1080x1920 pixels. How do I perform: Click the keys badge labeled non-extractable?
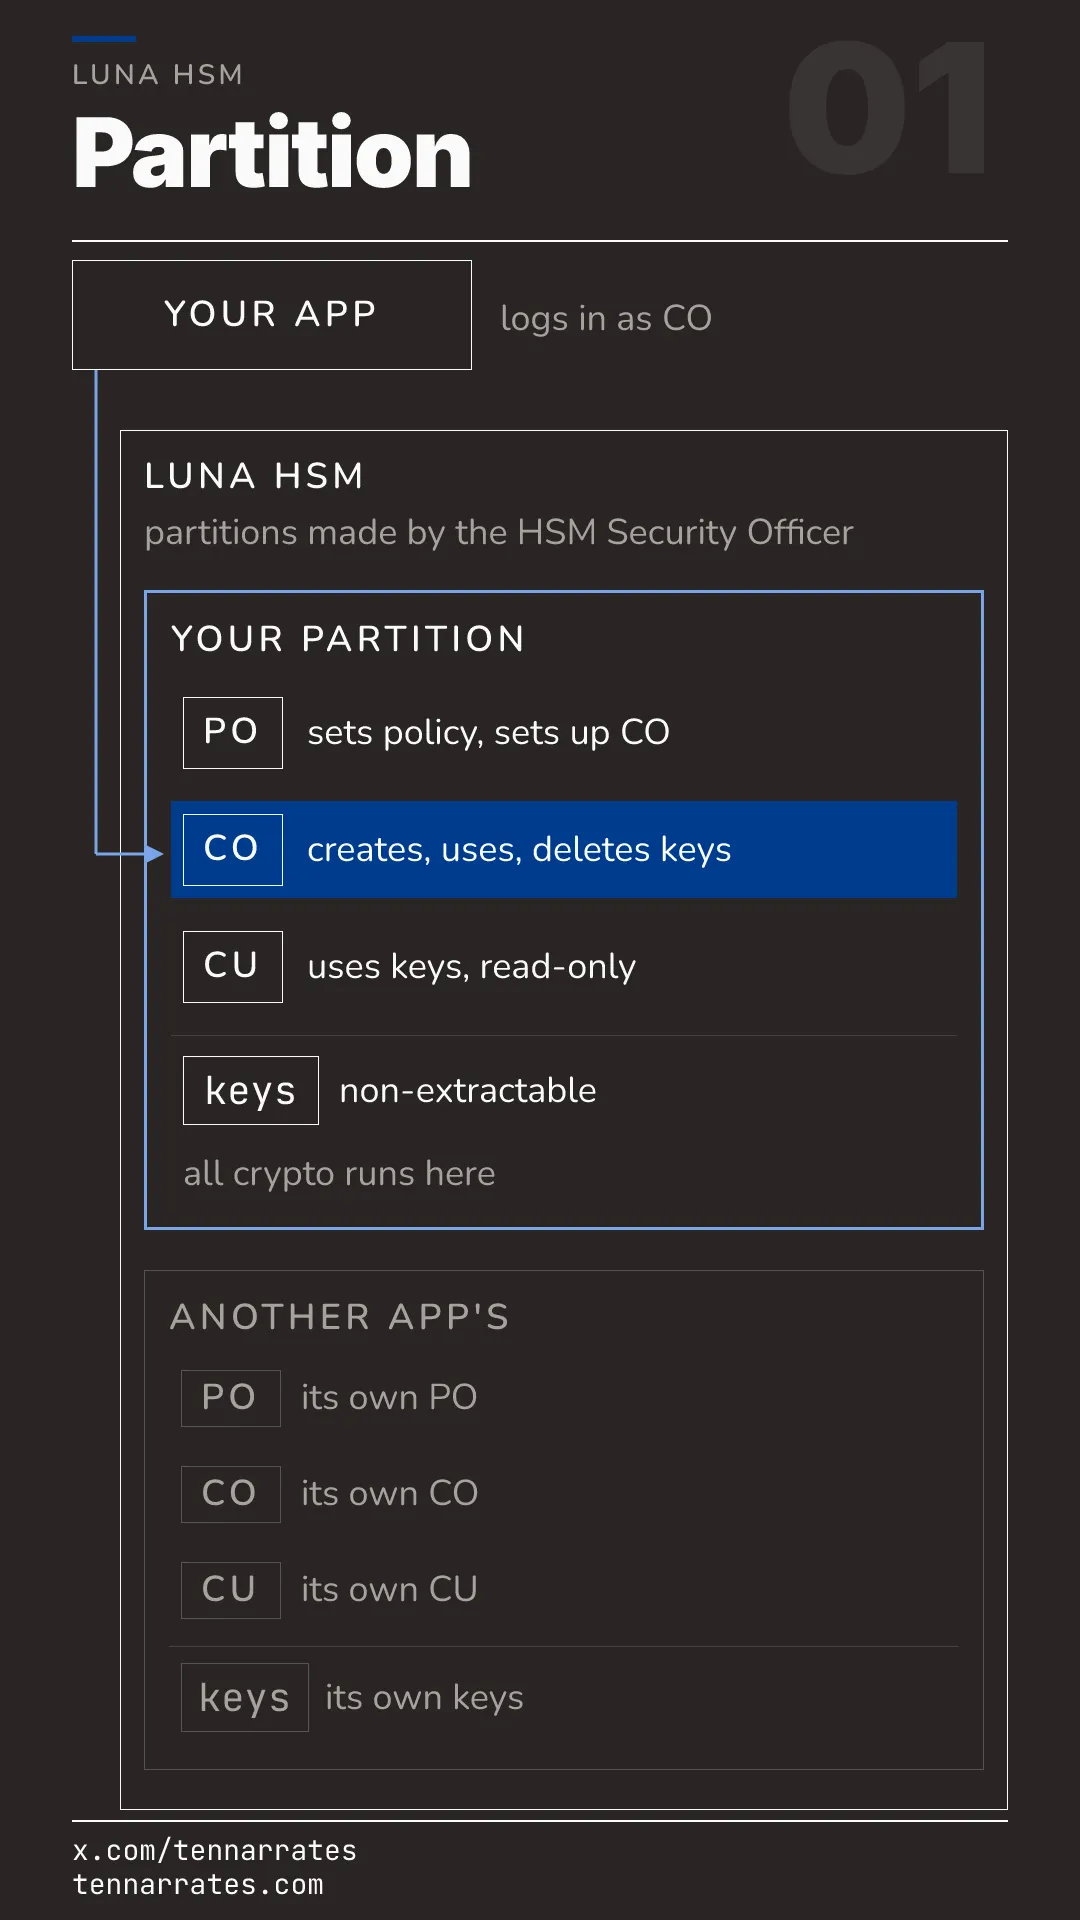(x=251, y=1091)
